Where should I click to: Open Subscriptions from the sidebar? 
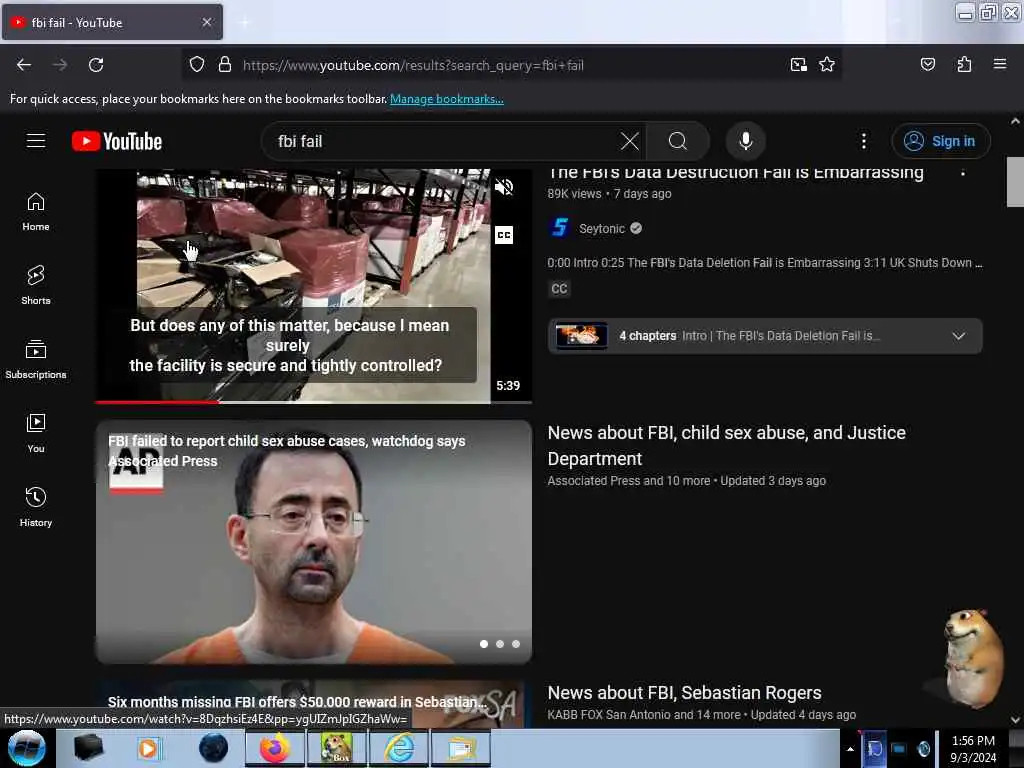[36, 359]
